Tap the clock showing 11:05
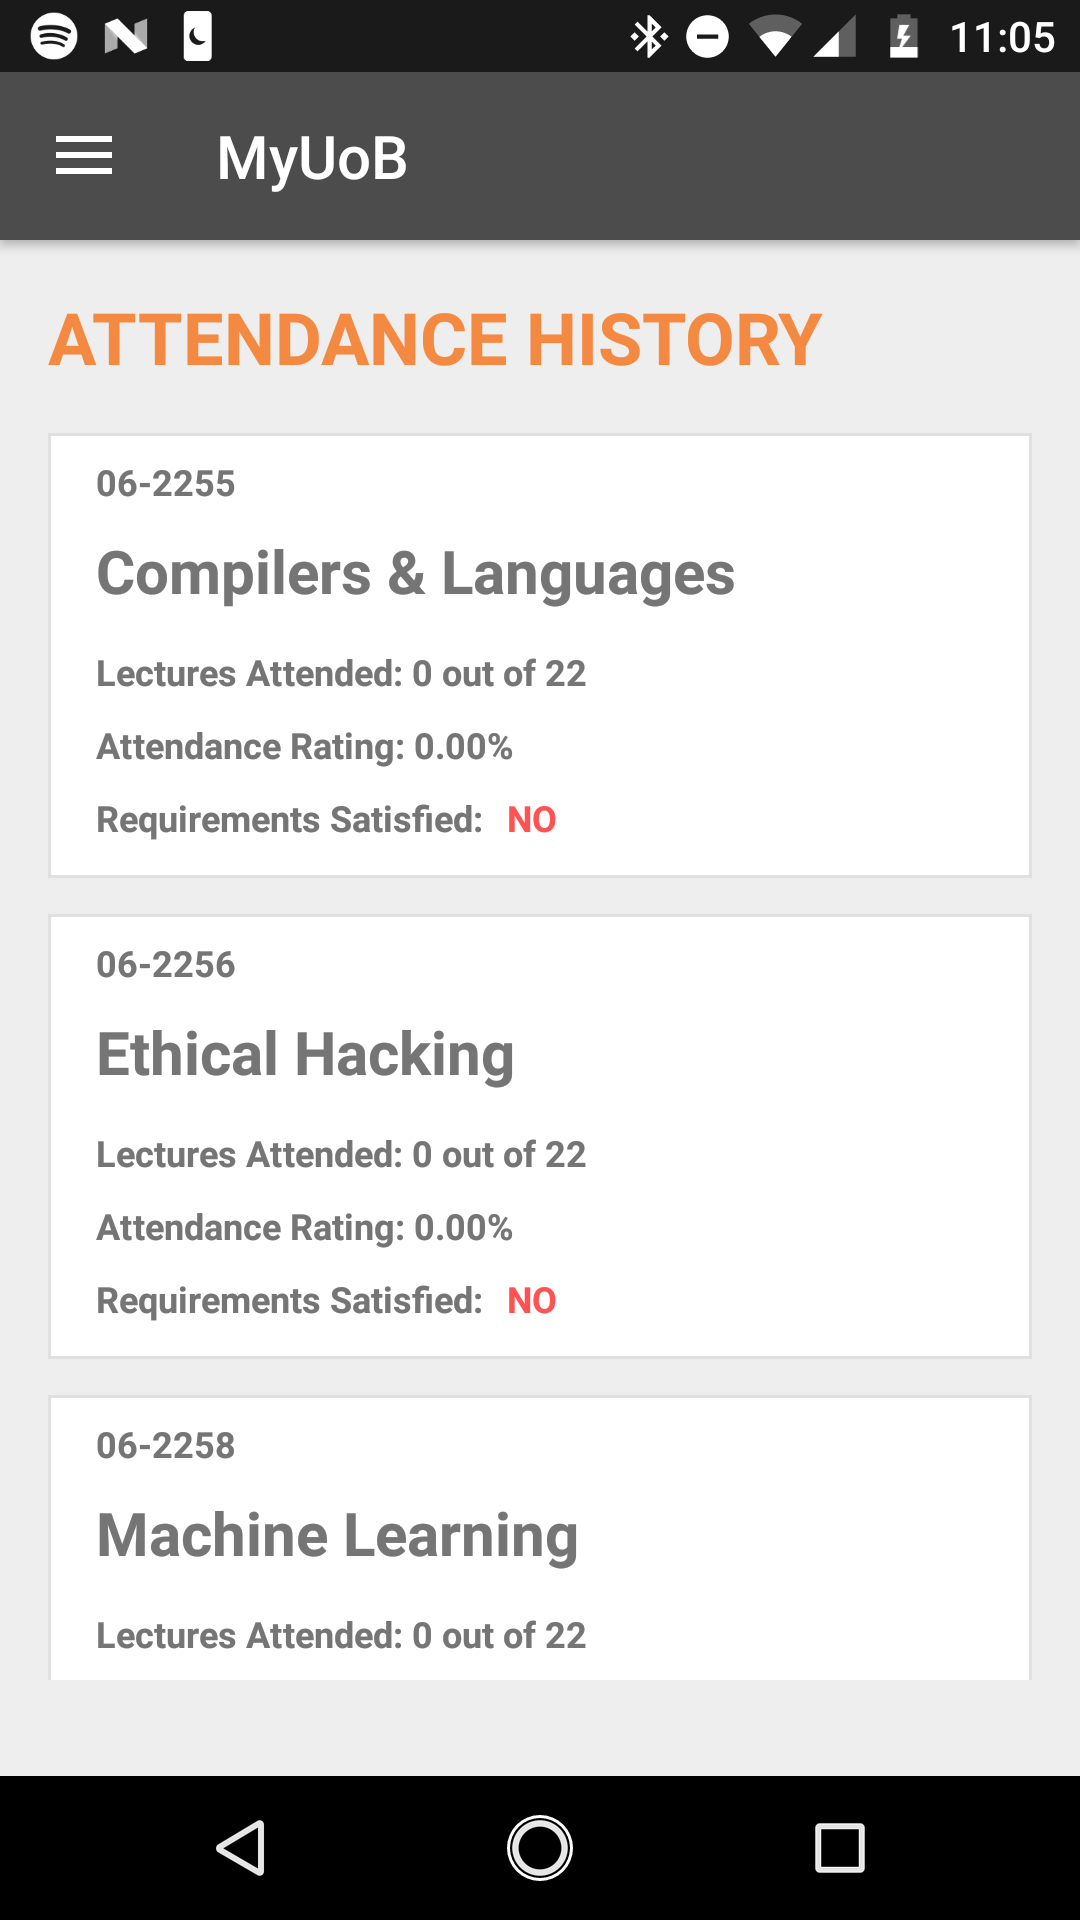 click(x=1002, y=38)
